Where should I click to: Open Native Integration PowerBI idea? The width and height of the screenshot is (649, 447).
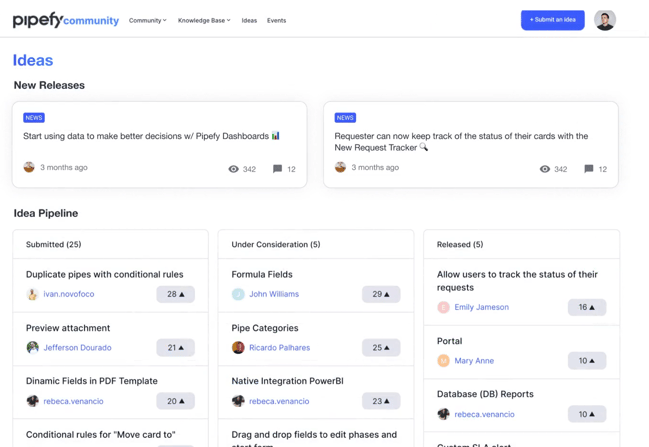(287, 381)
